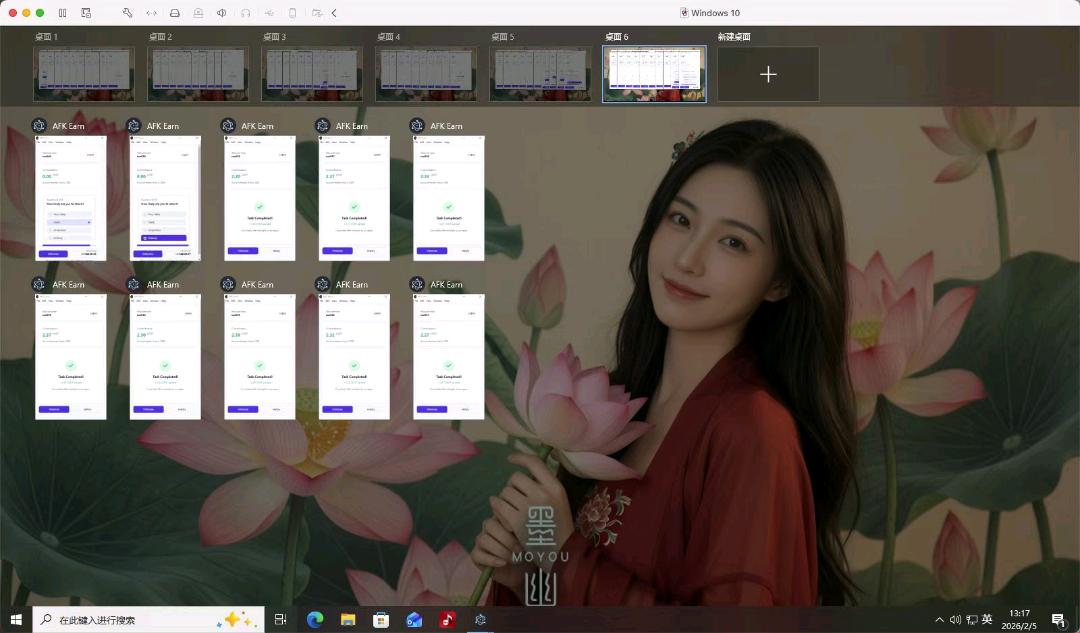1080x633 pixels.
Task: Open the VM wrench settings icon
Action: [127, 13]
